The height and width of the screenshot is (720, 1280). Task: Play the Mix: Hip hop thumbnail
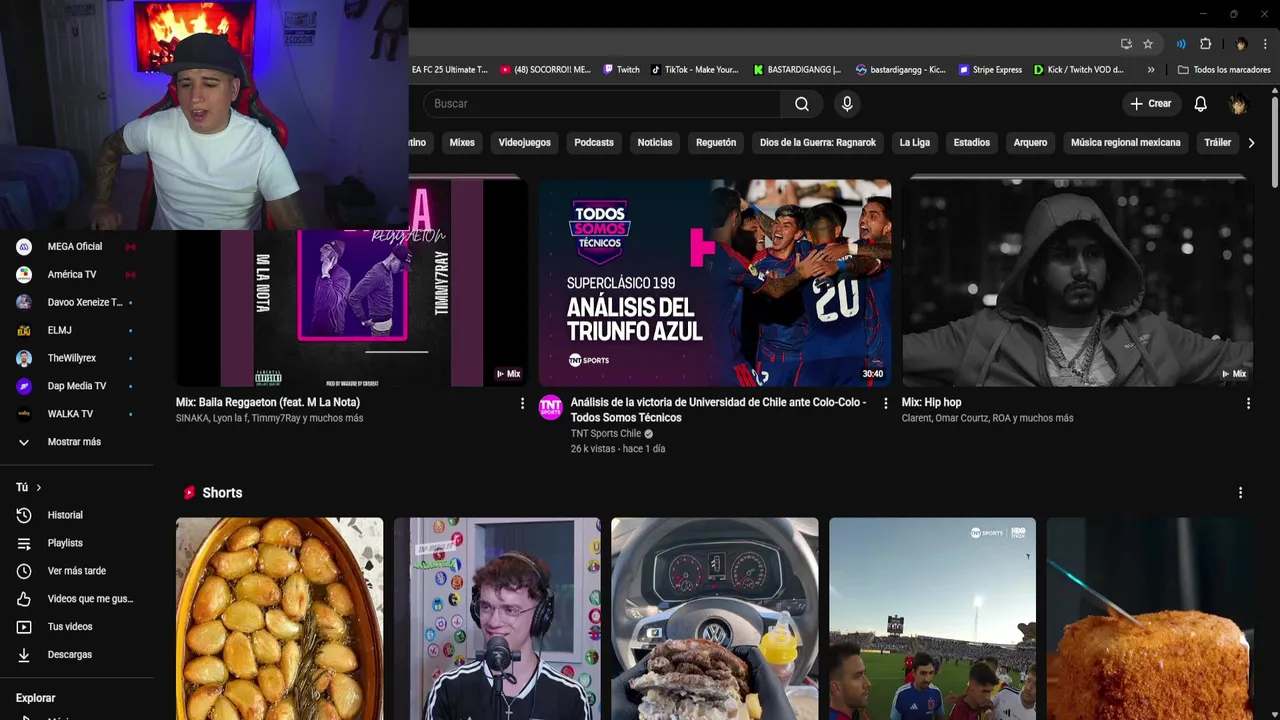[1078, 283]
